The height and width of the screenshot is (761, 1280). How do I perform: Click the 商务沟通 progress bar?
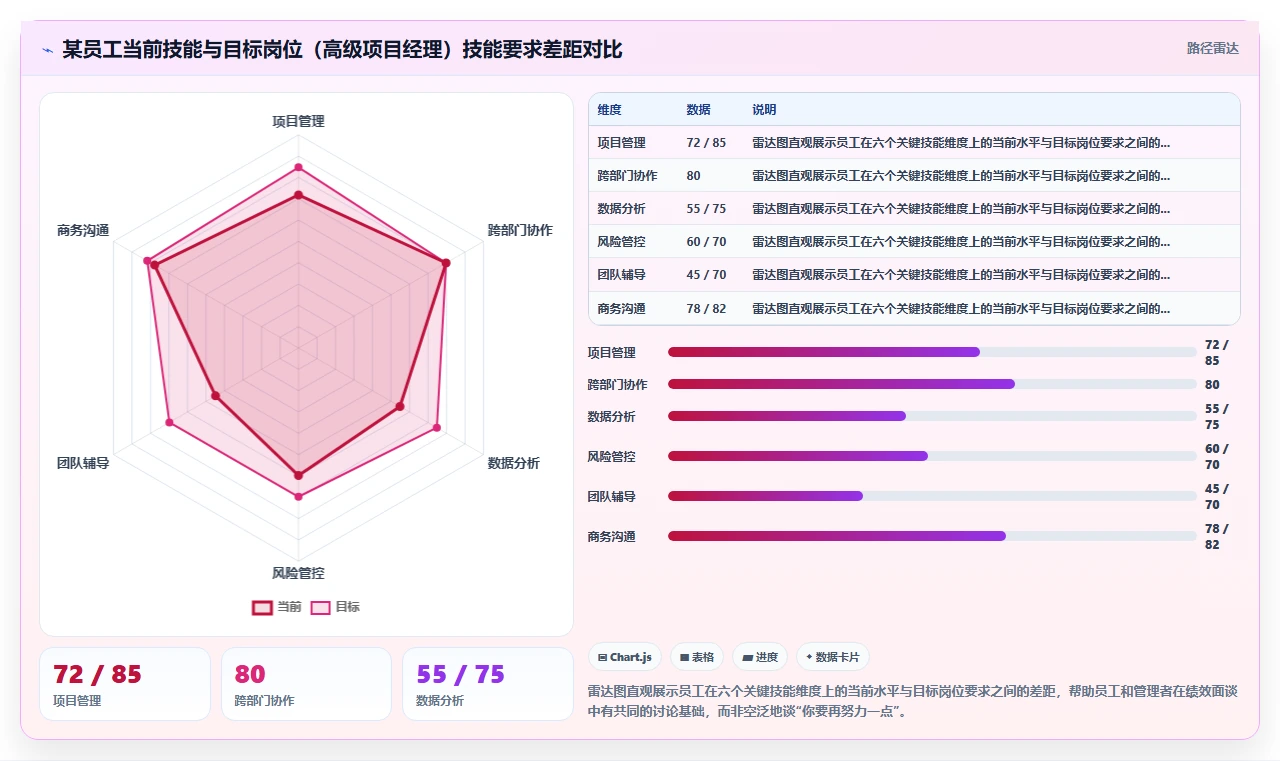[932, 536]
